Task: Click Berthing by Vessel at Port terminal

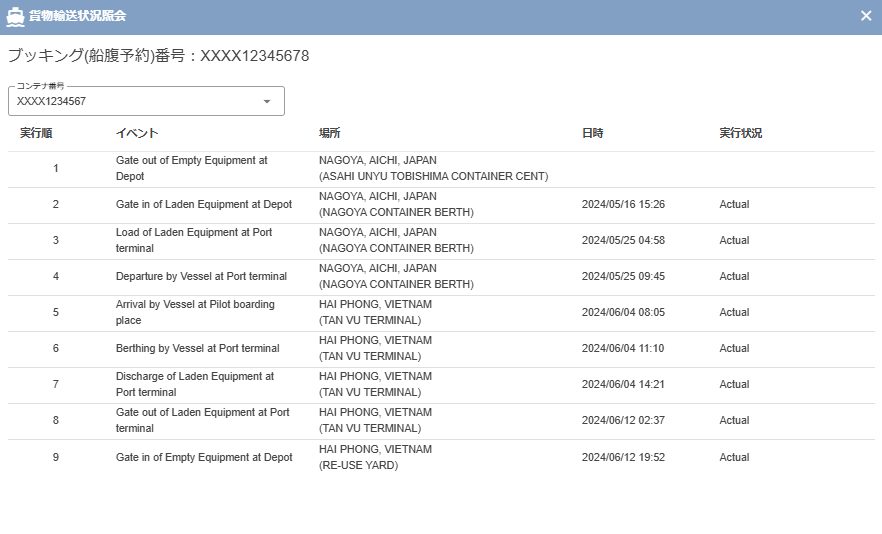Action: (197, 348)
